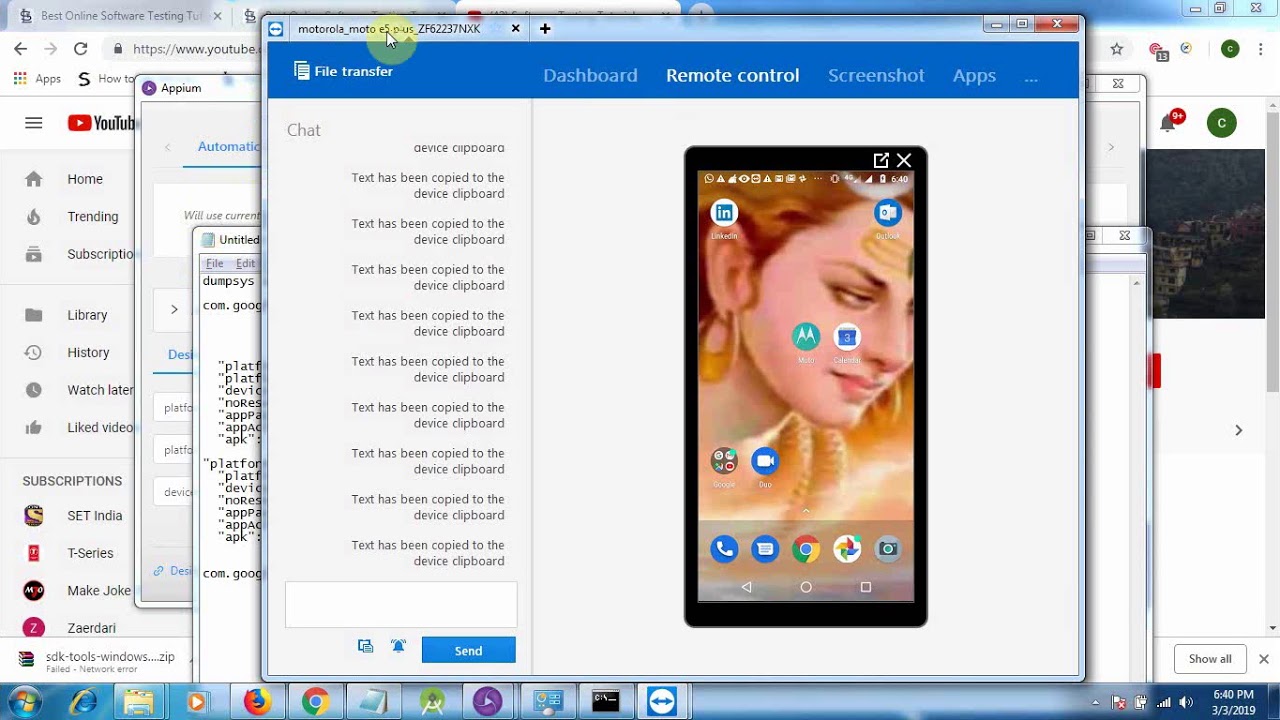This screenshot has height=720, width=1280.
Task: Close the motorola_moto session tab
Action: click(x=515, y=29)
